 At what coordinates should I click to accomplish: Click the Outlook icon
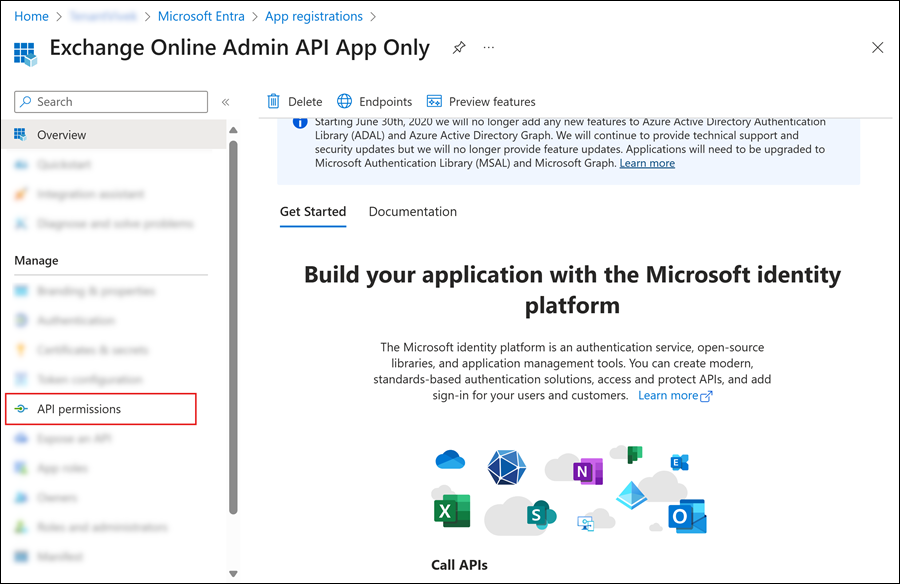click(x=687, y=516)
